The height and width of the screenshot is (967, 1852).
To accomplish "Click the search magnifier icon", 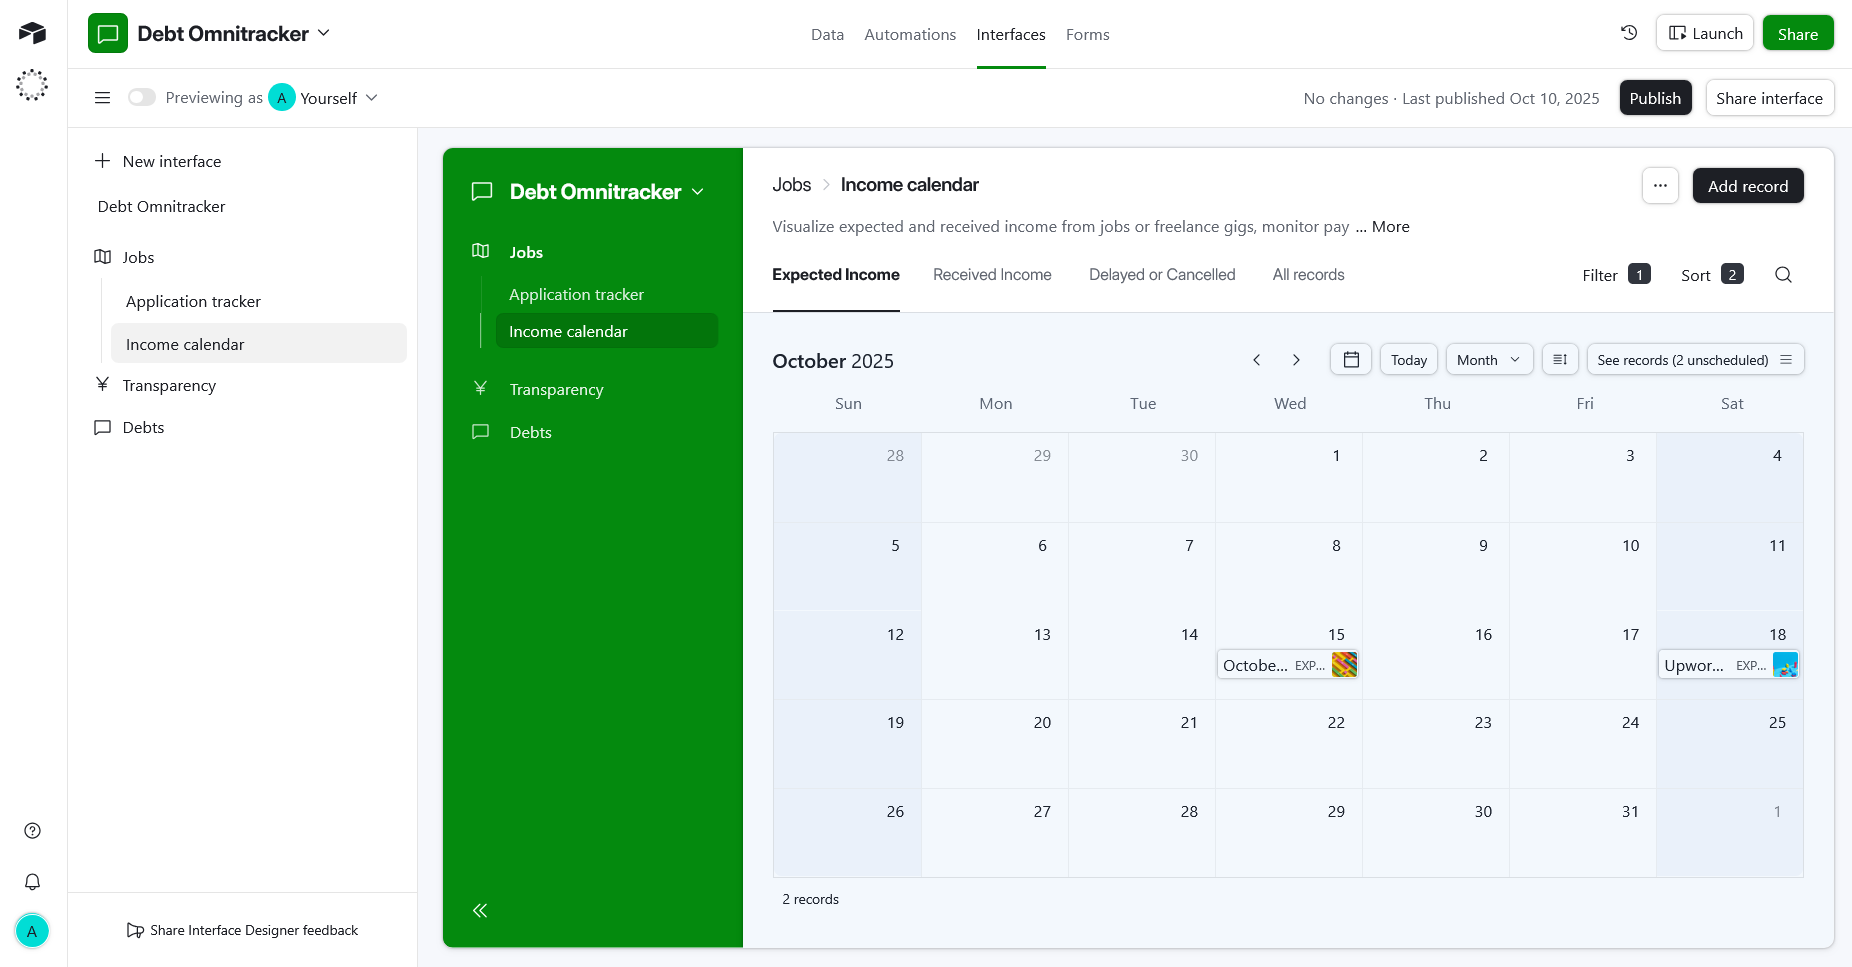I will tap(1783, 275).
